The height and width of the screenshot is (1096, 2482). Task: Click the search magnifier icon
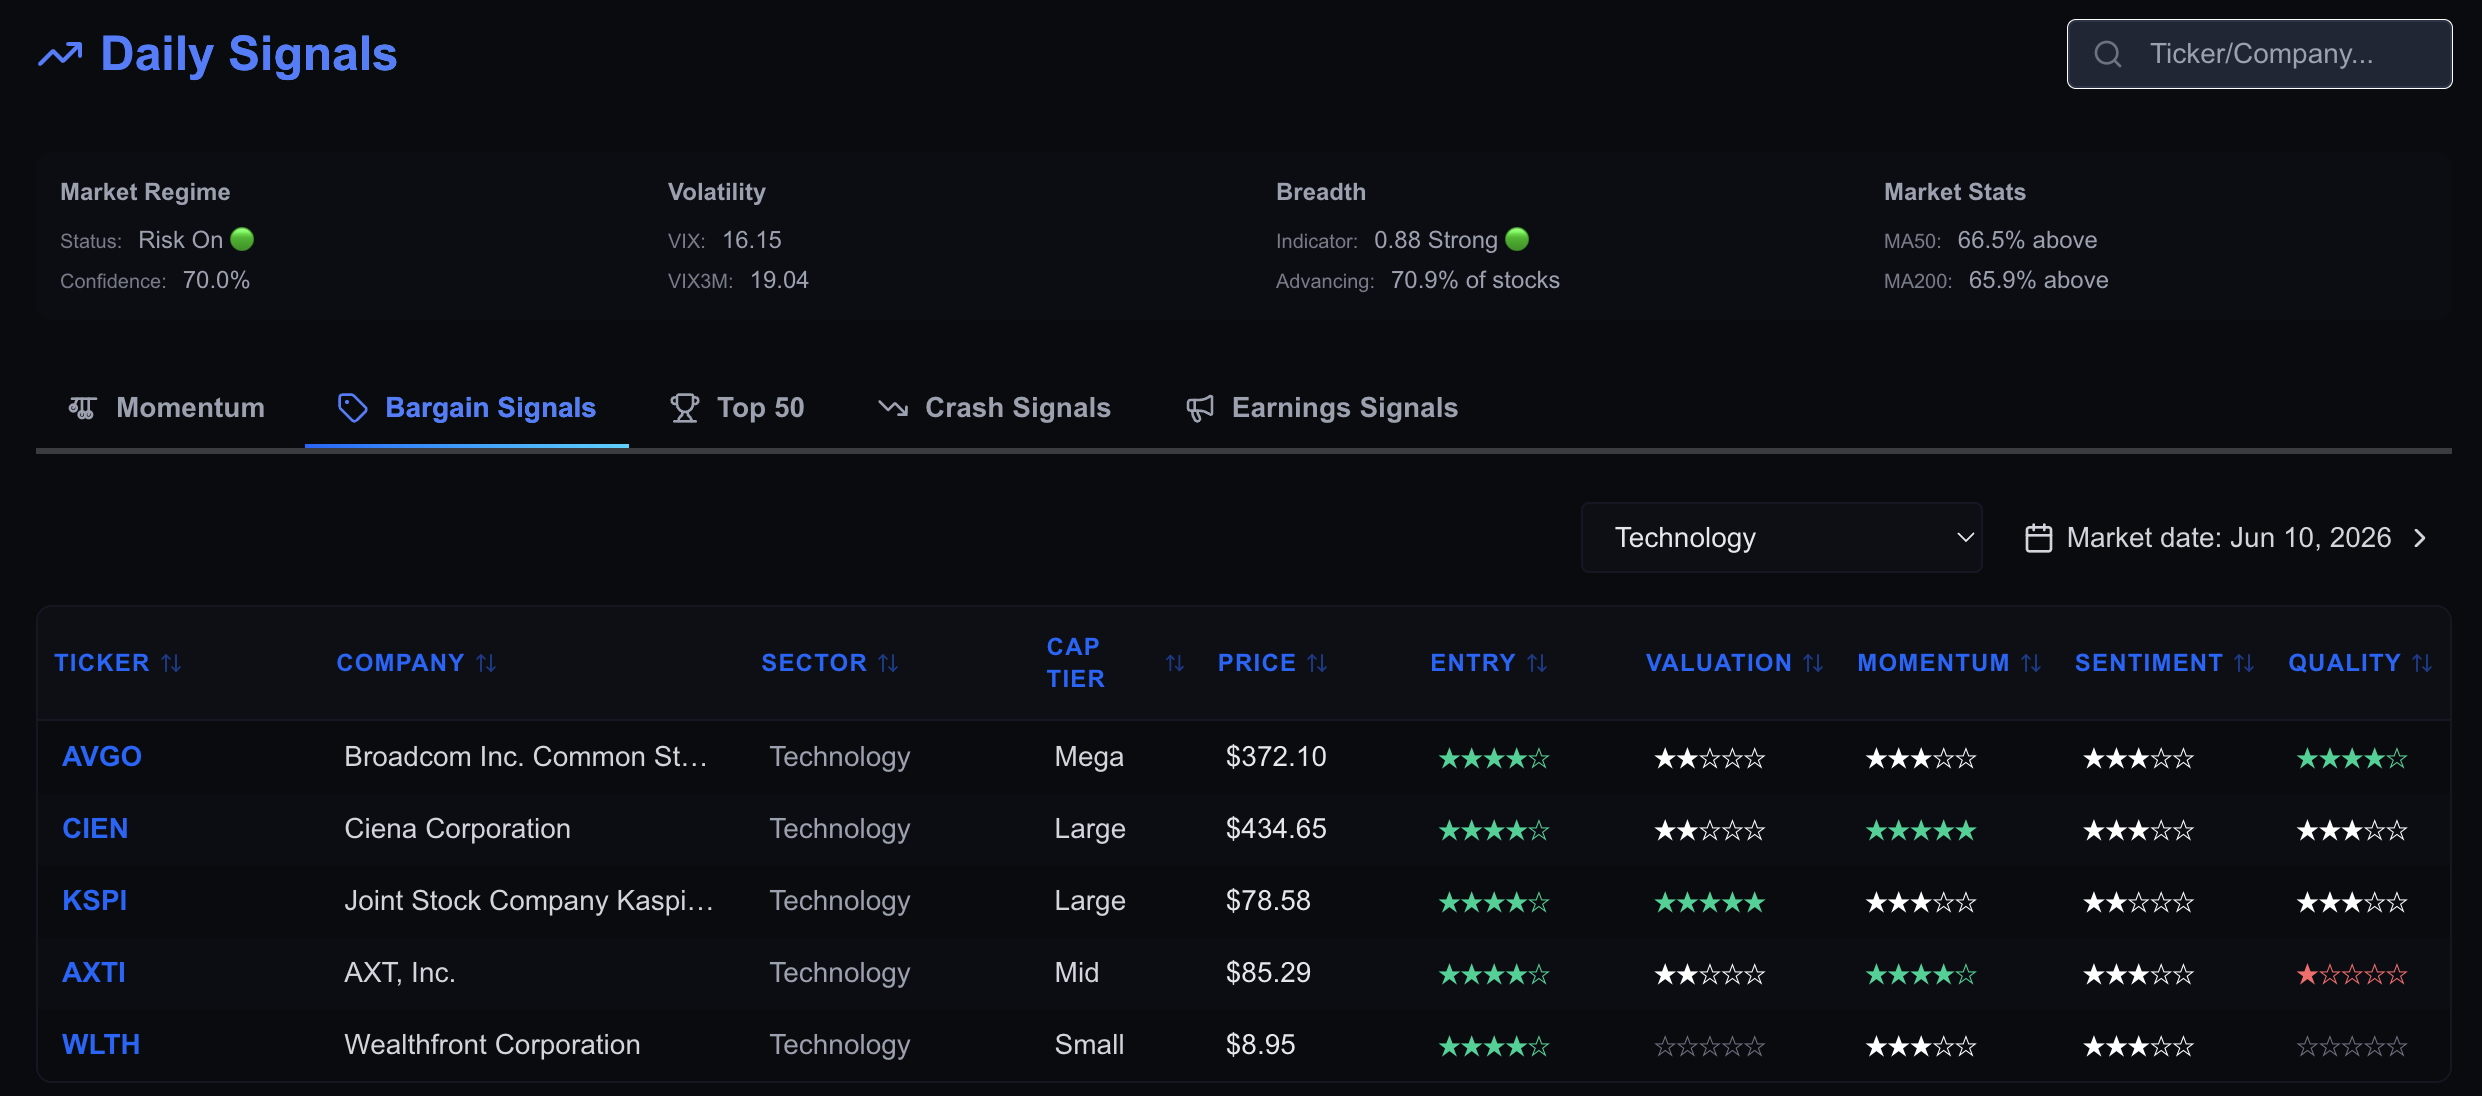pyautogui.click(x=2107, y=54)
